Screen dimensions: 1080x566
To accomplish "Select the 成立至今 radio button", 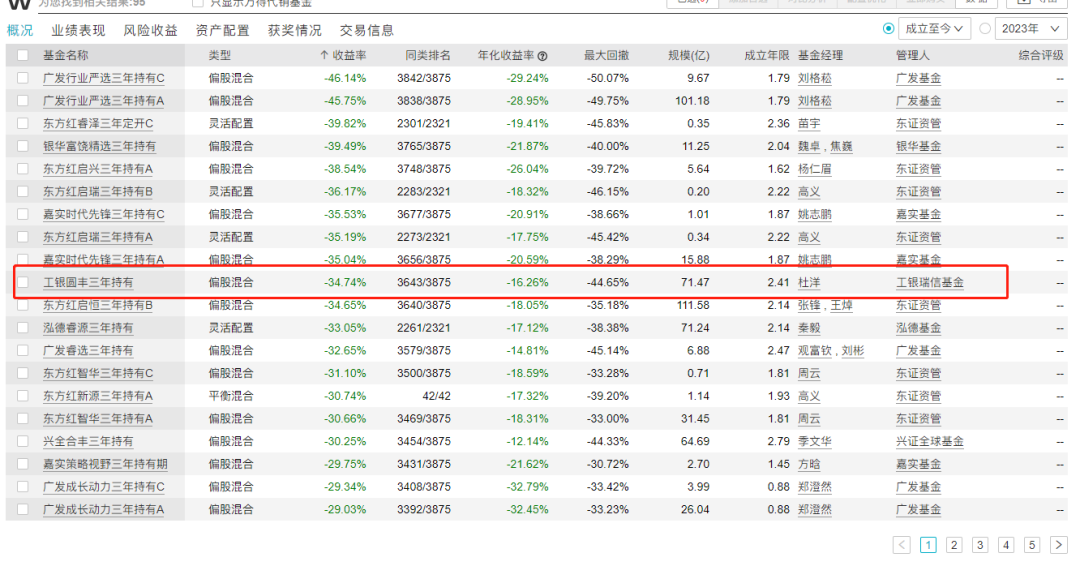I will tap(889, 29).
